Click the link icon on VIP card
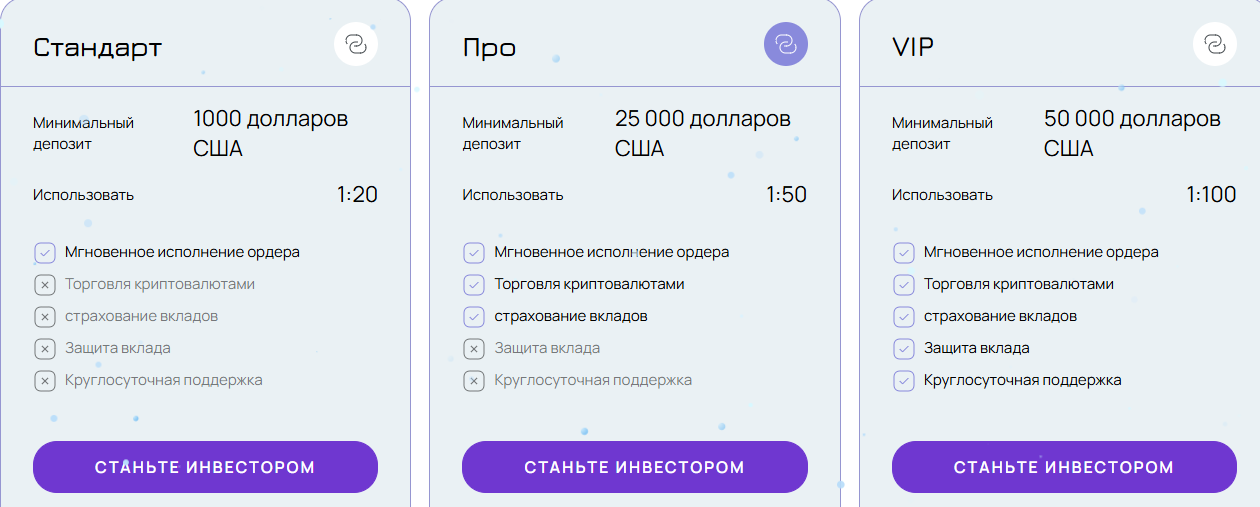Viewport: 1260px width, 507px height. pyautogui.click(x=1215, y=44)
